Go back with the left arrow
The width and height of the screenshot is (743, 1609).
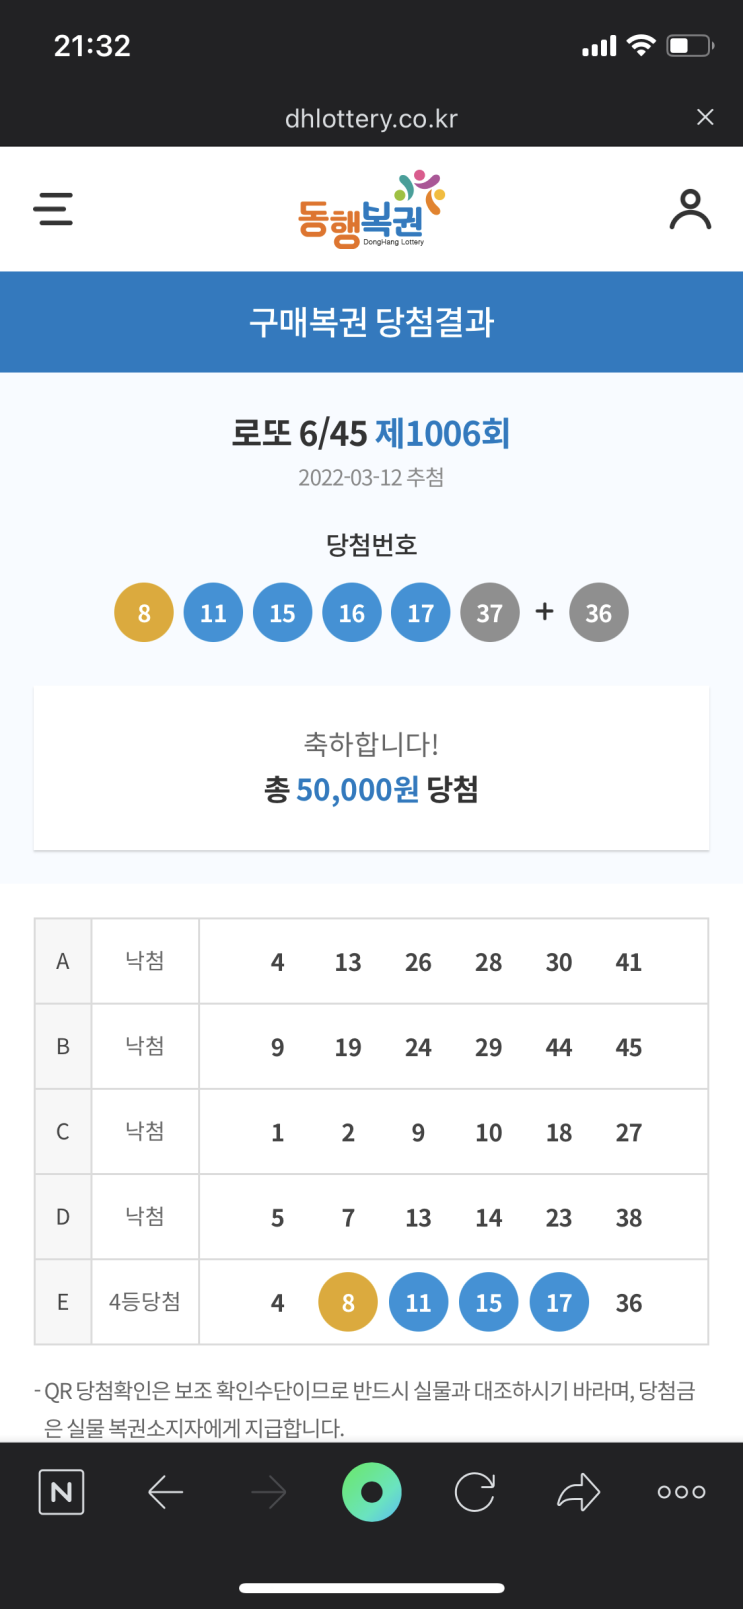(165, 1492)
